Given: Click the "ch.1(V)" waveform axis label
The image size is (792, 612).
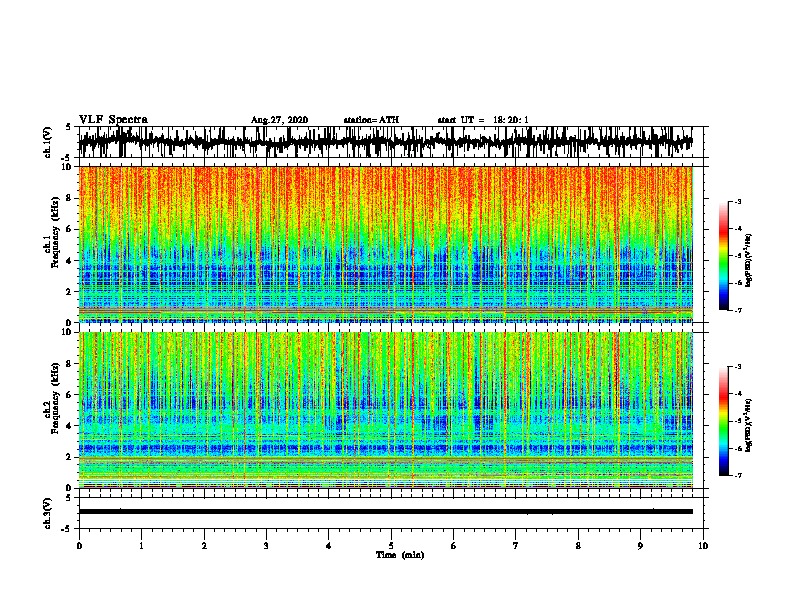Looking at the screenshot, I should pyautogui.click(x=47, y=142).
